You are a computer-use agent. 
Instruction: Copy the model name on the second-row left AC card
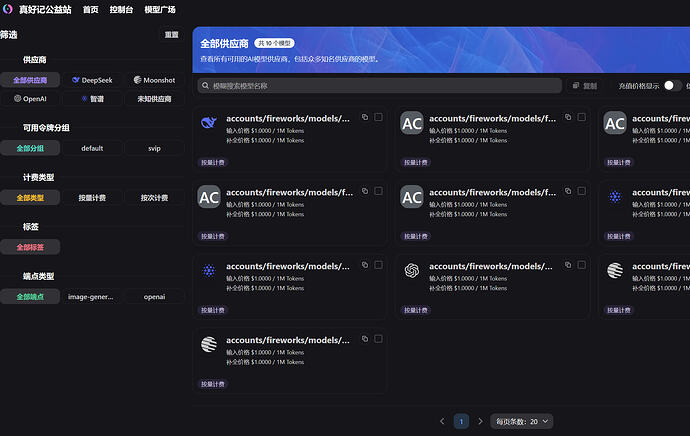(x=365, y=191)
